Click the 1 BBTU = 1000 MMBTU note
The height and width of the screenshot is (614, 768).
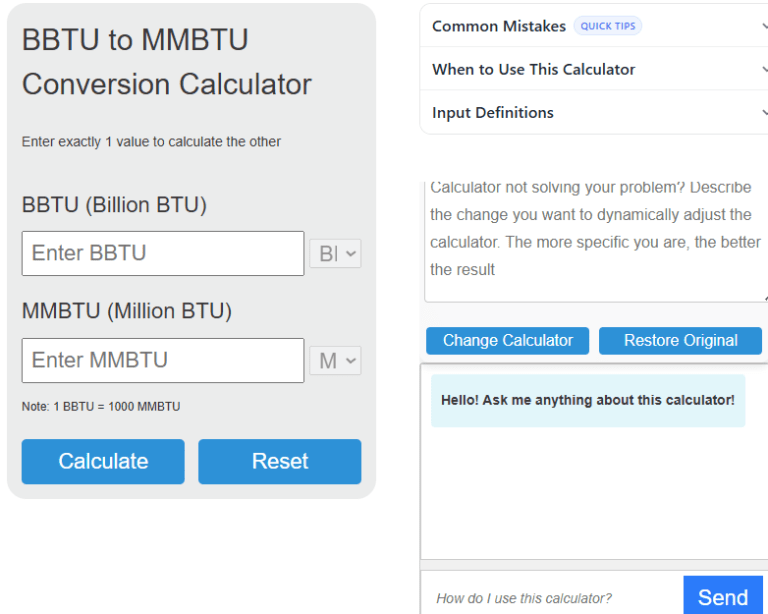click(x=101, y=407)
